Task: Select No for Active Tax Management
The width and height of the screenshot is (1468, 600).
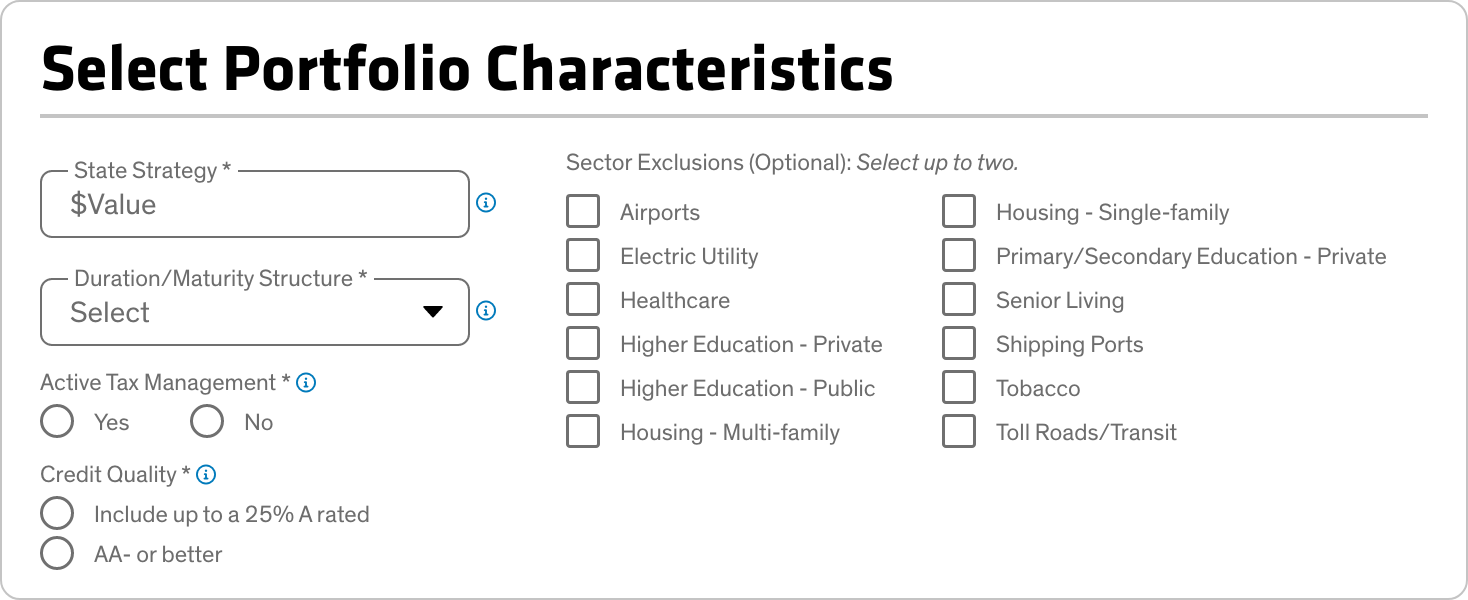Action: pos(207,422)
